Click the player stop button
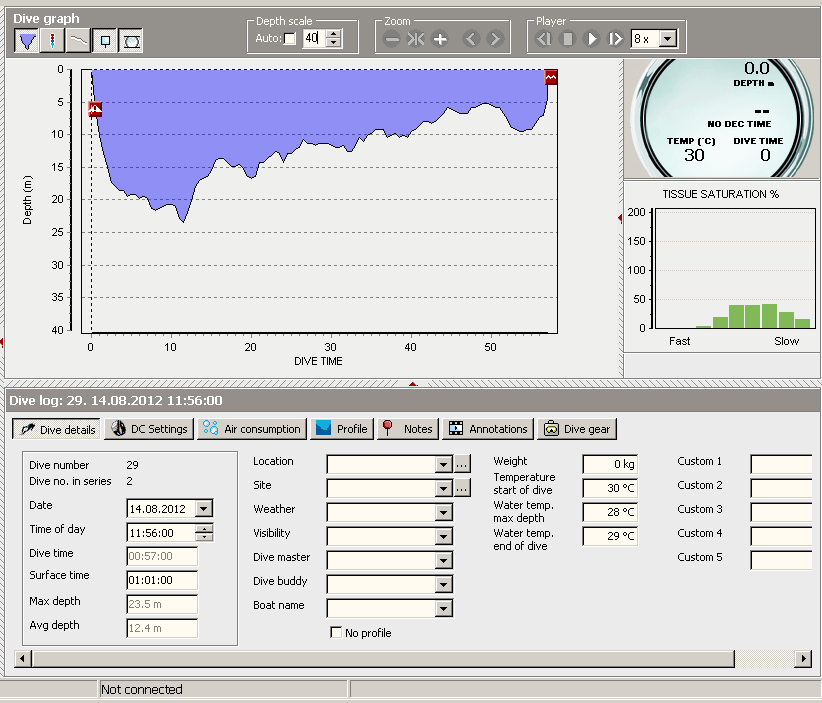The image size is (822, 703). coord(567,39)
